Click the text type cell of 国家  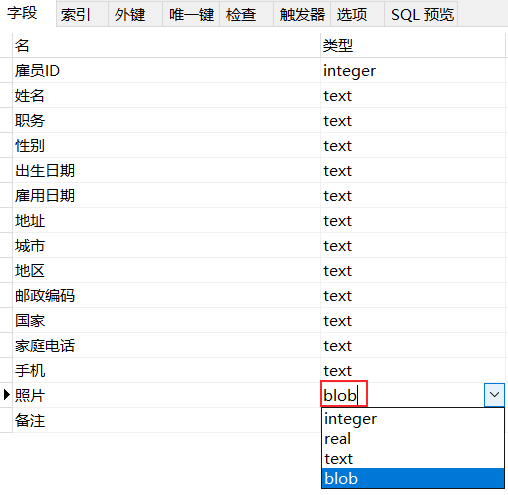(x=413, y=320)
